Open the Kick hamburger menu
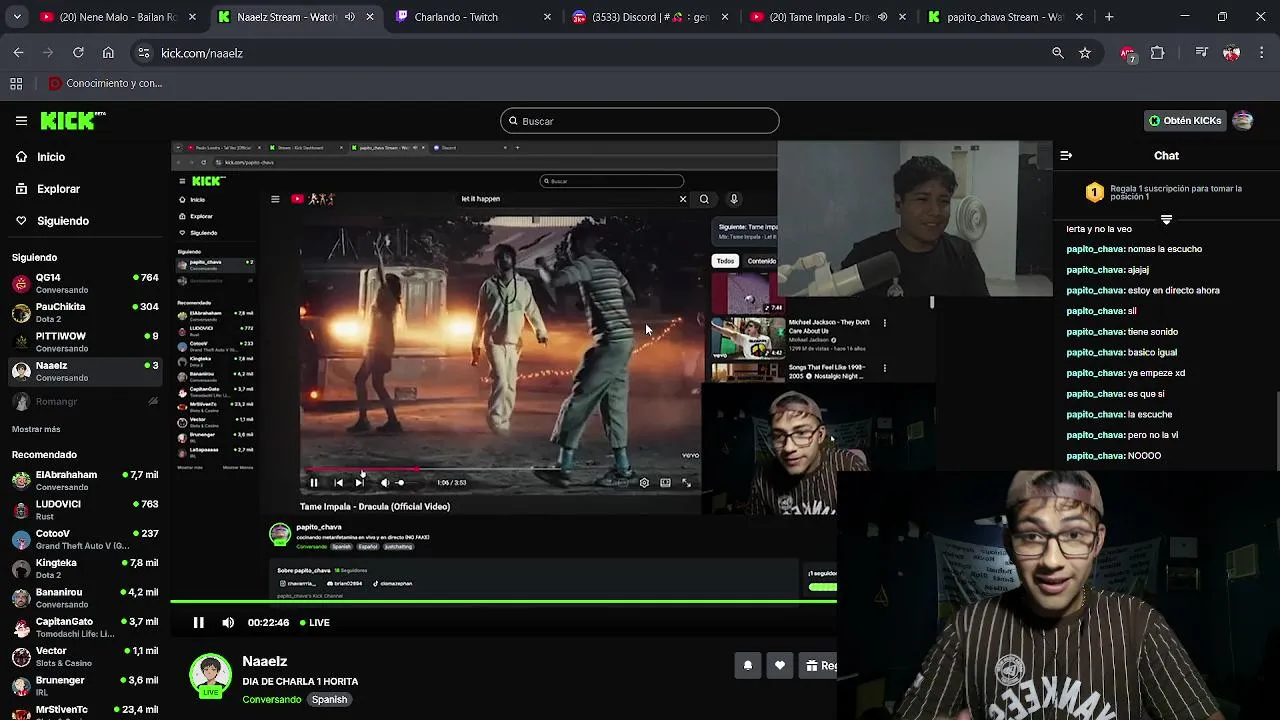The width and height of the screenshot is (1280, 720). 21,121
